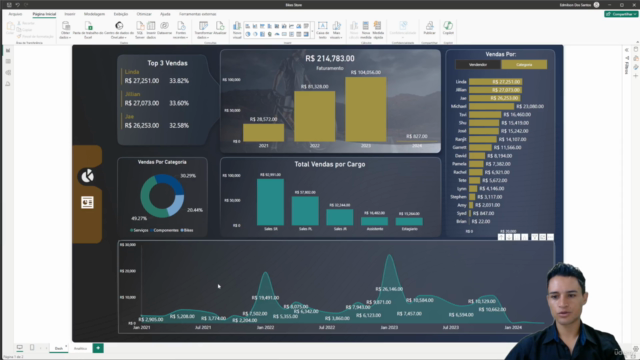
Task: Open the Dataverse connector
Action: point(164,29)
